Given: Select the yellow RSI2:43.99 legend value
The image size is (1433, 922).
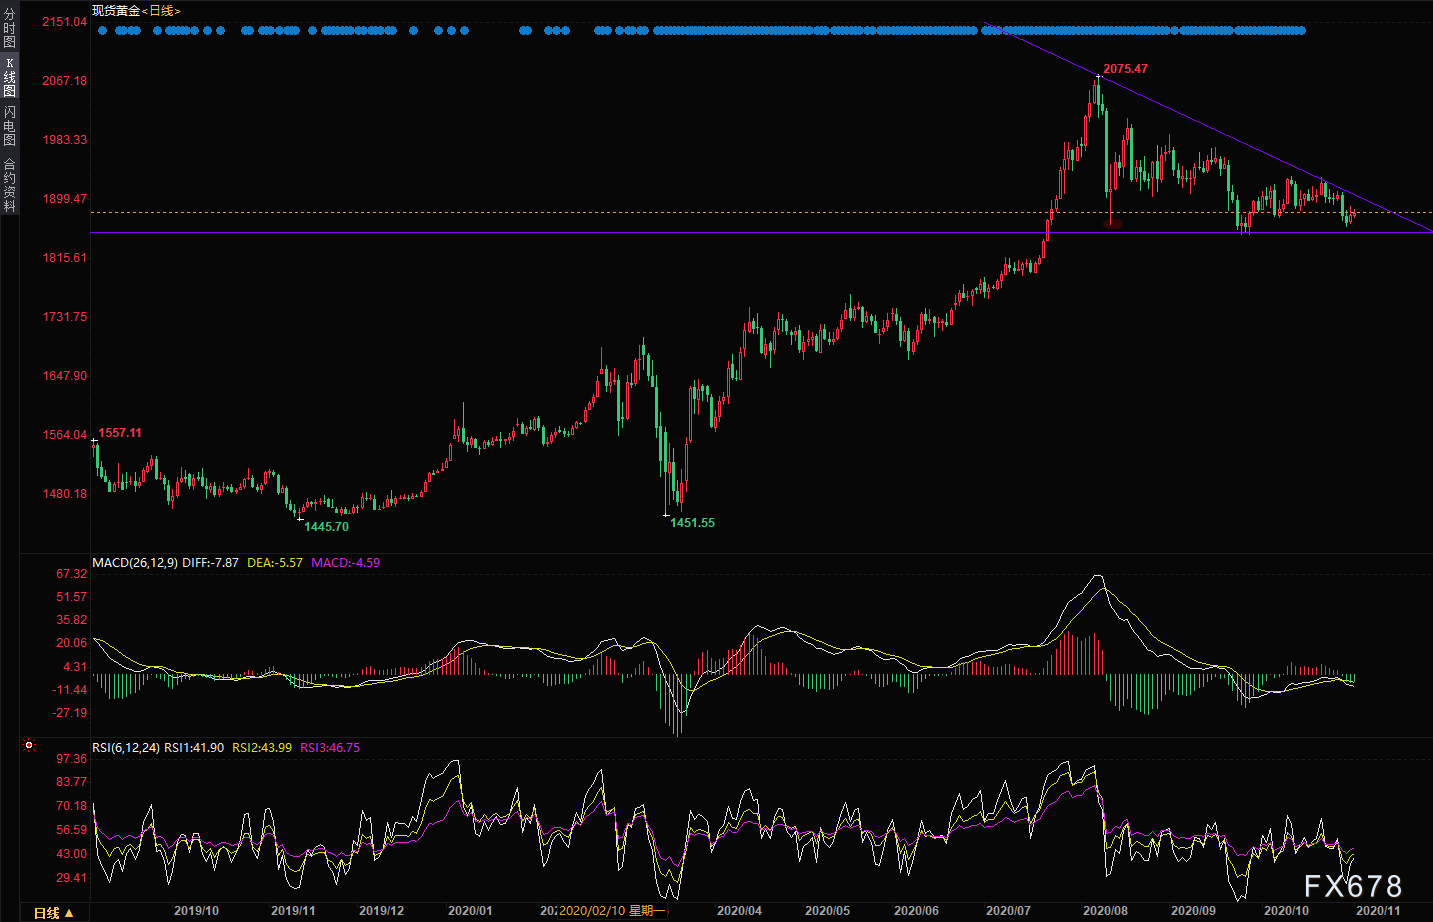Looking at the screenshot, I should point(262,748).
